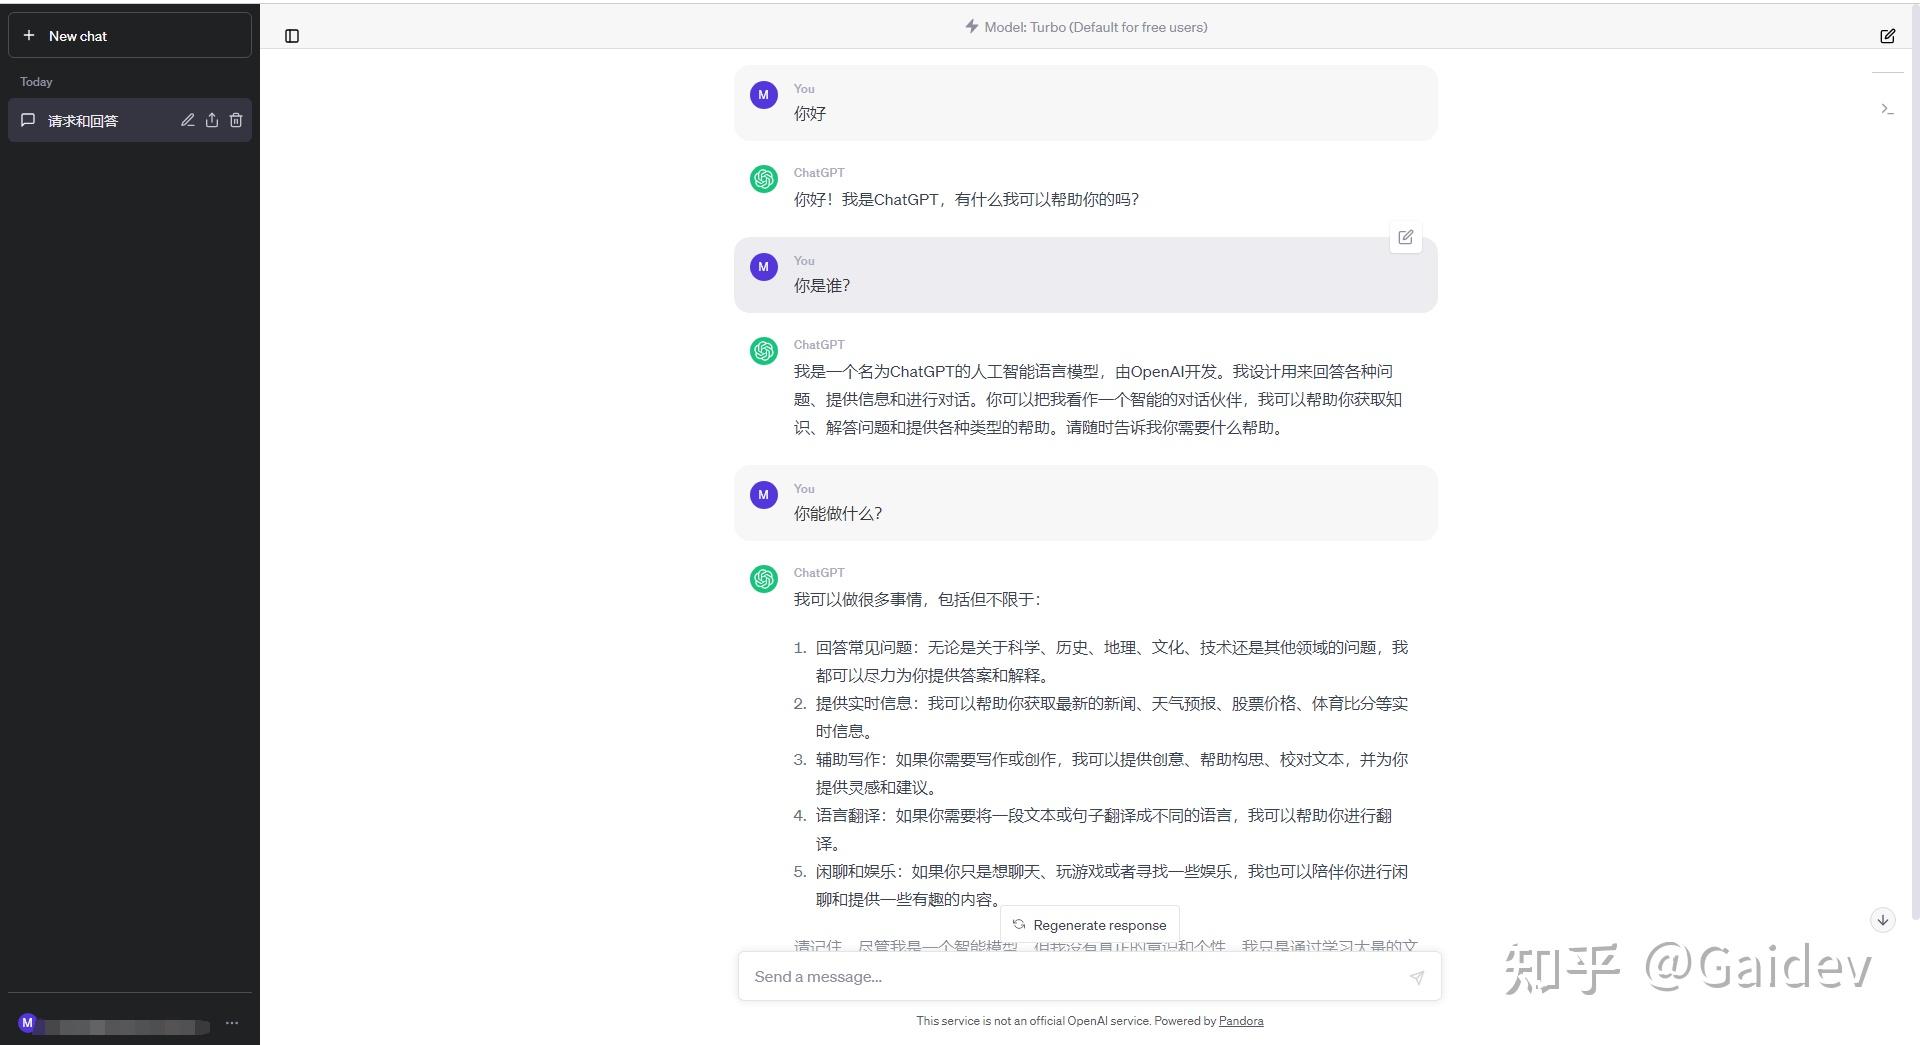Open the terminal panel on the right edge

1887,109
